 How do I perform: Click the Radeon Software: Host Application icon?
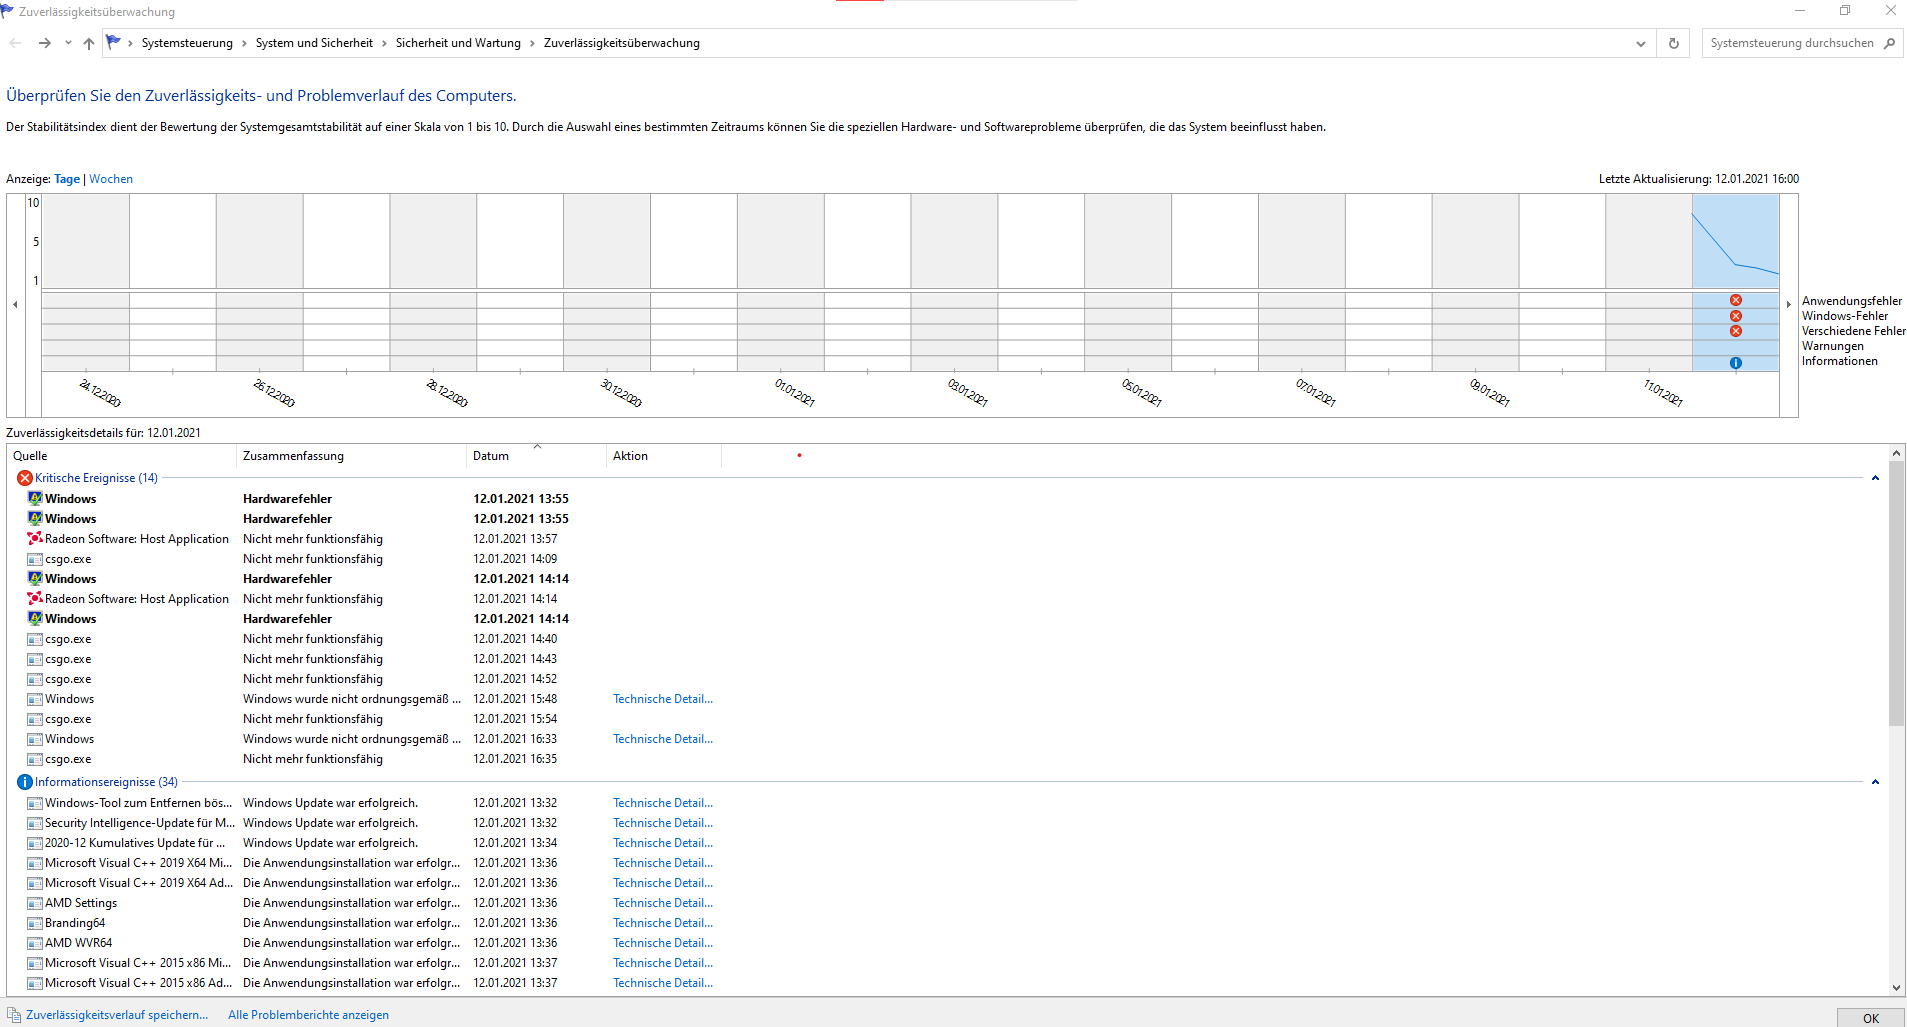33,538
